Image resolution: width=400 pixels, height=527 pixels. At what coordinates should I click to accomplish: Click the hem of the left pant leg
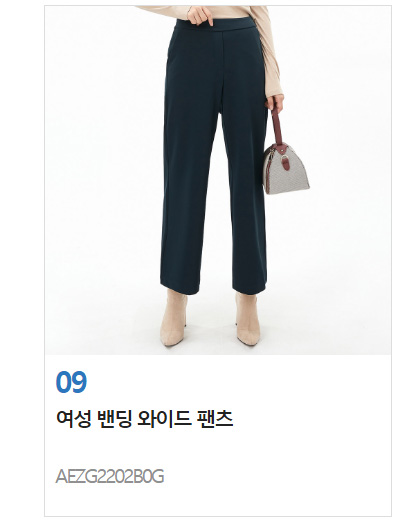[x=179, y=287]
